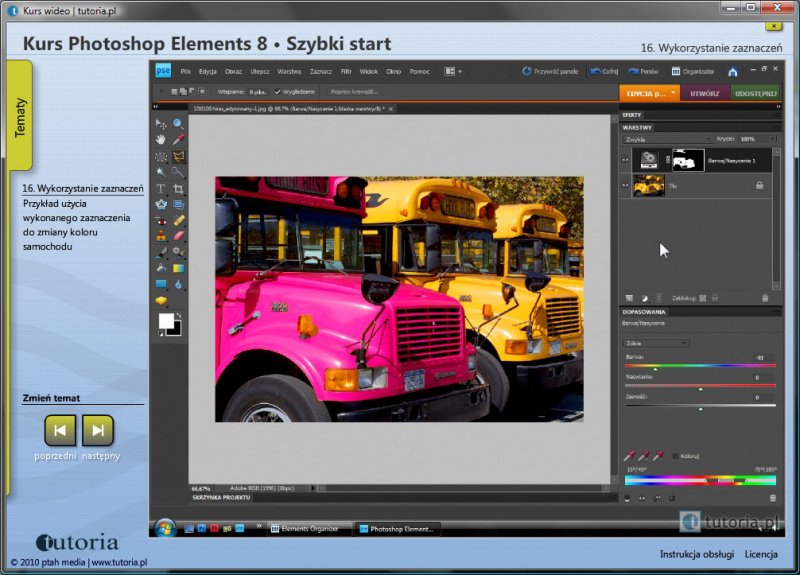The image size is (800, 575).
Task: Open the color range dropdown in Dopasowania
Action: click(657, 343)
